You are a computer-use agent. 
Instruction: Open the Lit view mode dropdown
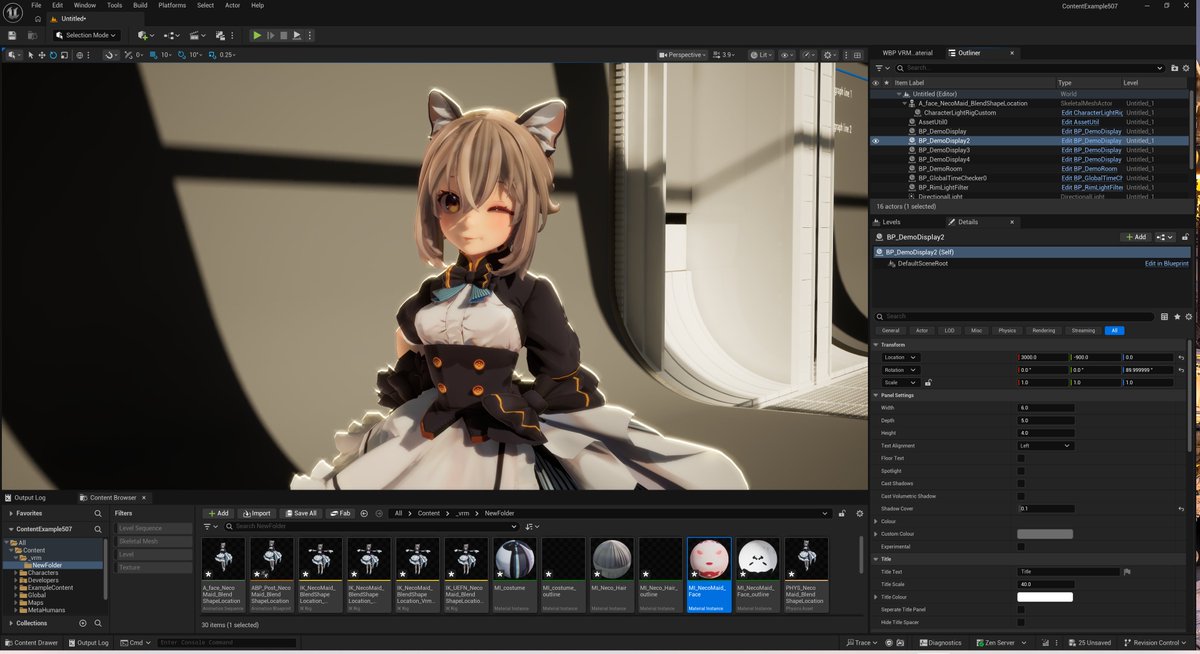click(762, 55)
